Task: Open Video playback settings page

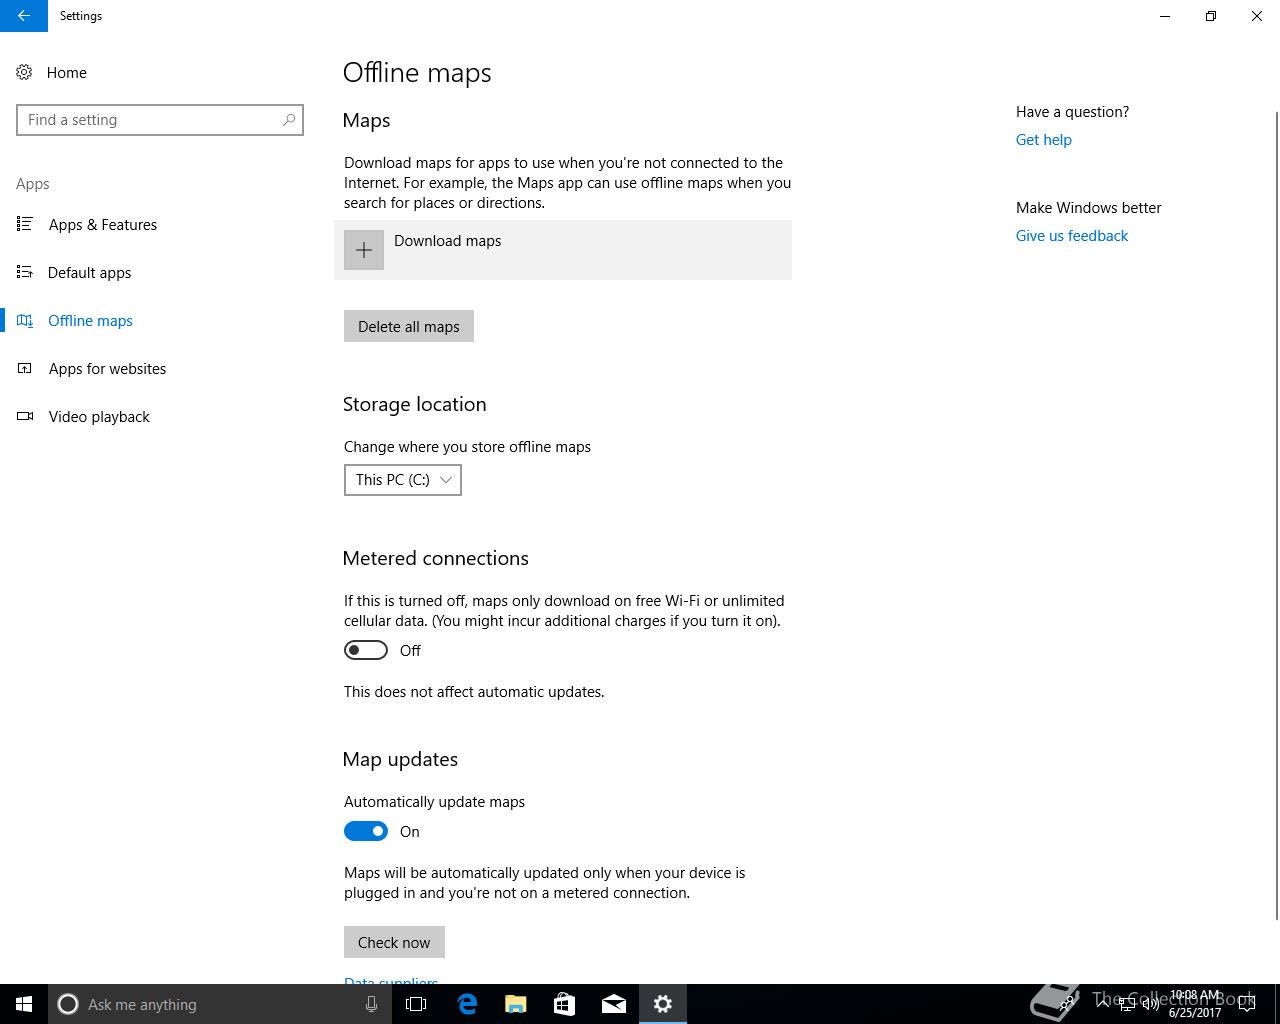Action: [x=99, y=416]
